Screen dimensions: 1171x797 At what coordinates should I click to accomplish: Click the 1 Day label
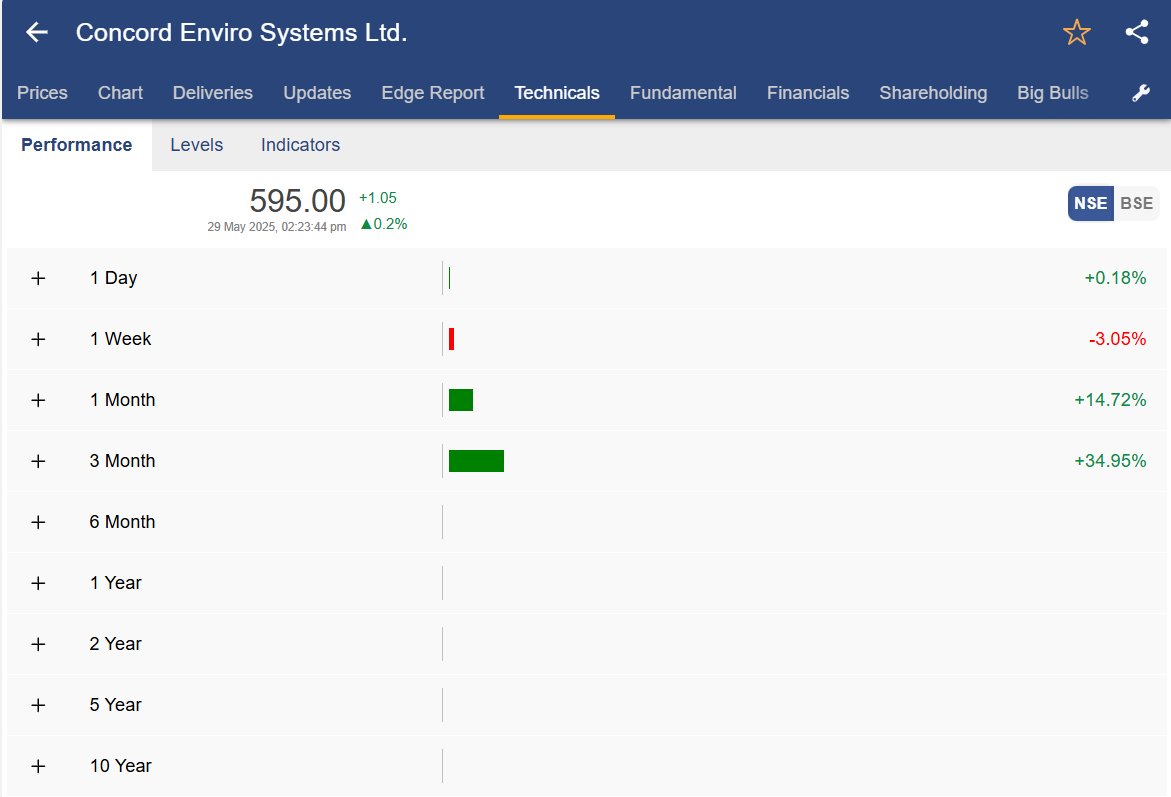(x=114, y=278)
